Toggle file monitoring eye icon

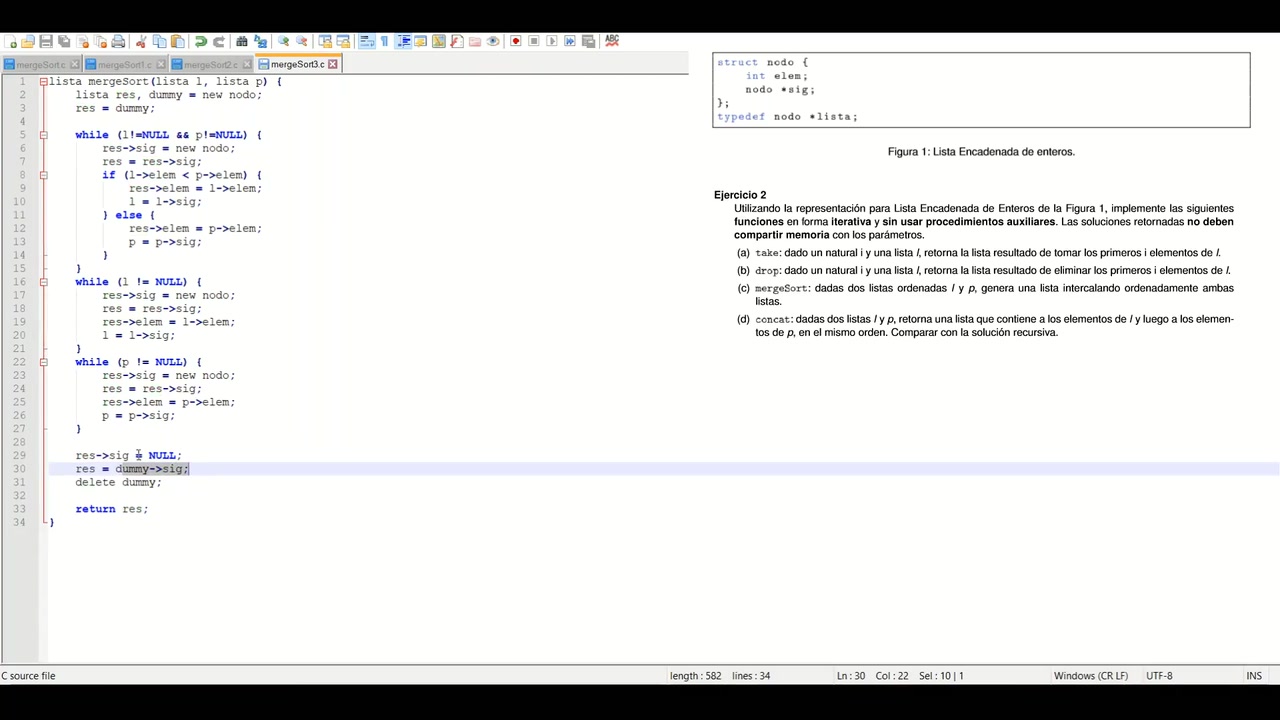tap(493, 41)
